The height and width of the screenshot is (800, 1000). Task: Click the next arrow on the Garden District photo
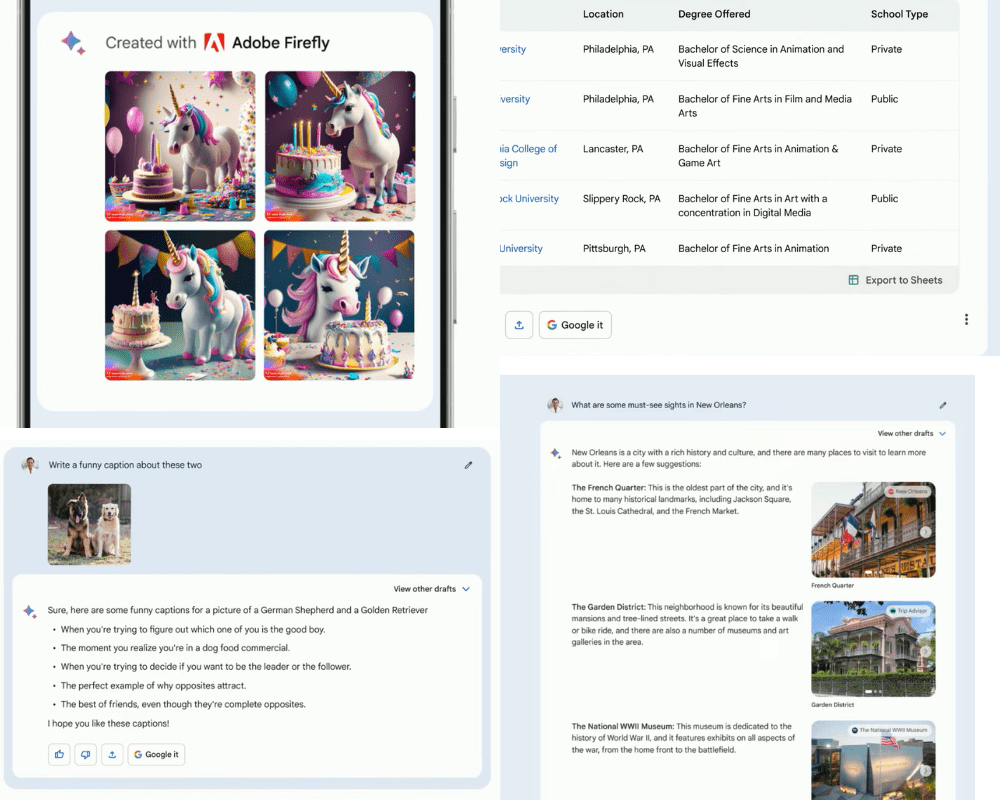925,651
